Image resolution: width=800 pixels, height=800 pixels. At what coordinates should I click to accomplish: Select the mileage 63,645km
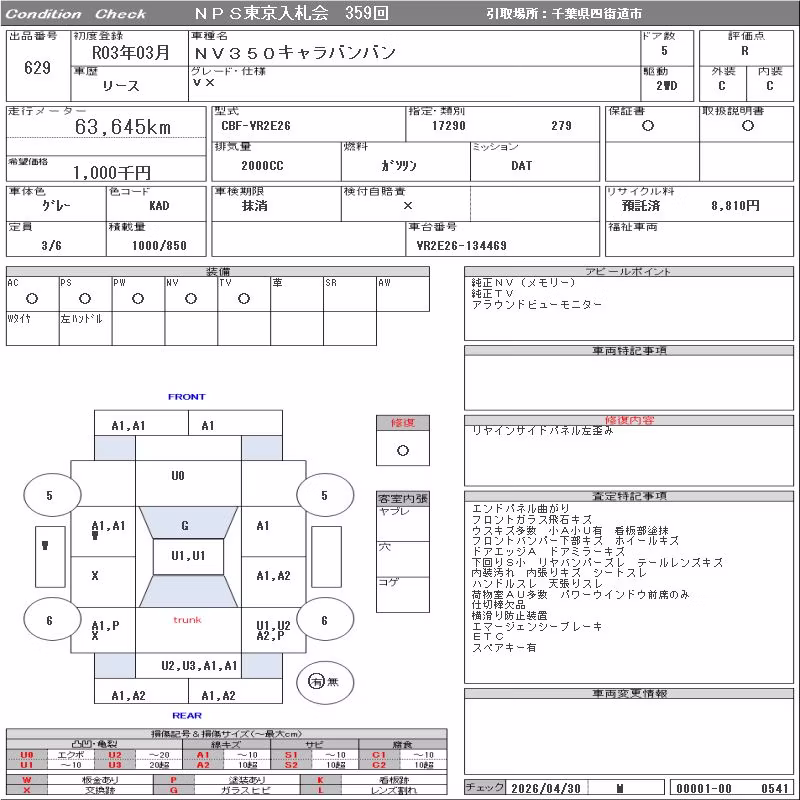point(123,127)
